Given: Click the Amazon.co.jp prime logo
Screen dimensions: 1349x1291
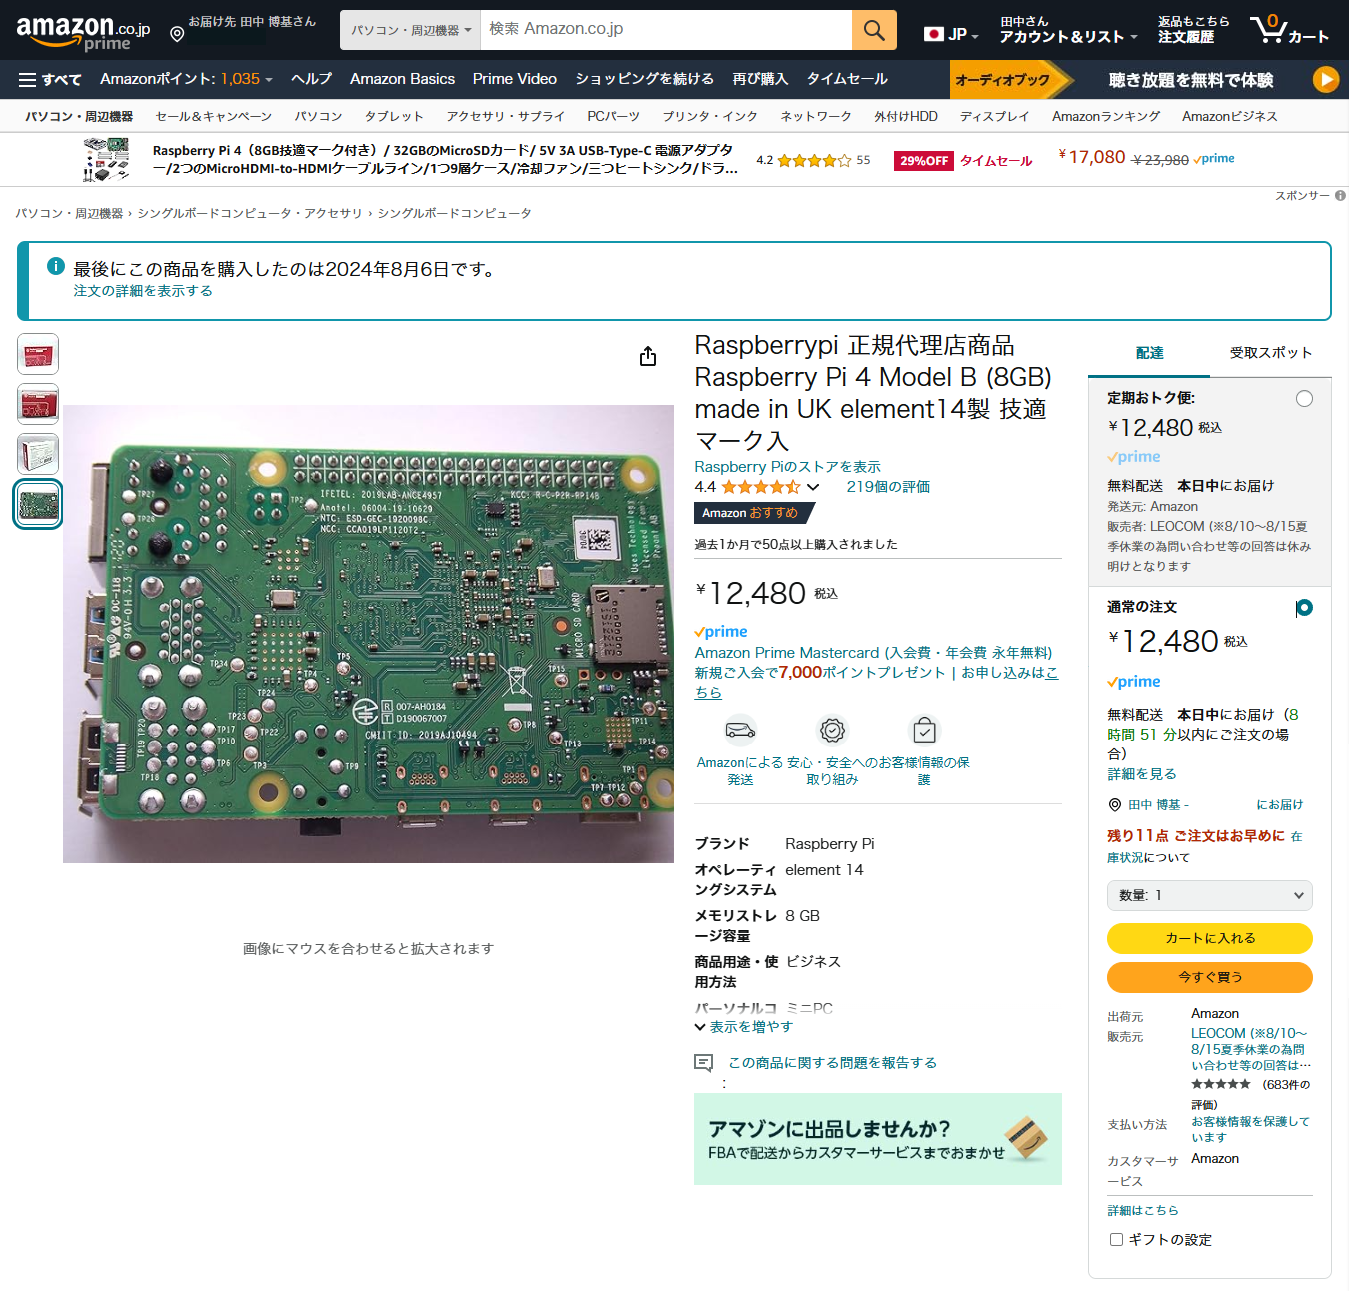Looking at the screenshot, I should click(x=83, y=32).
